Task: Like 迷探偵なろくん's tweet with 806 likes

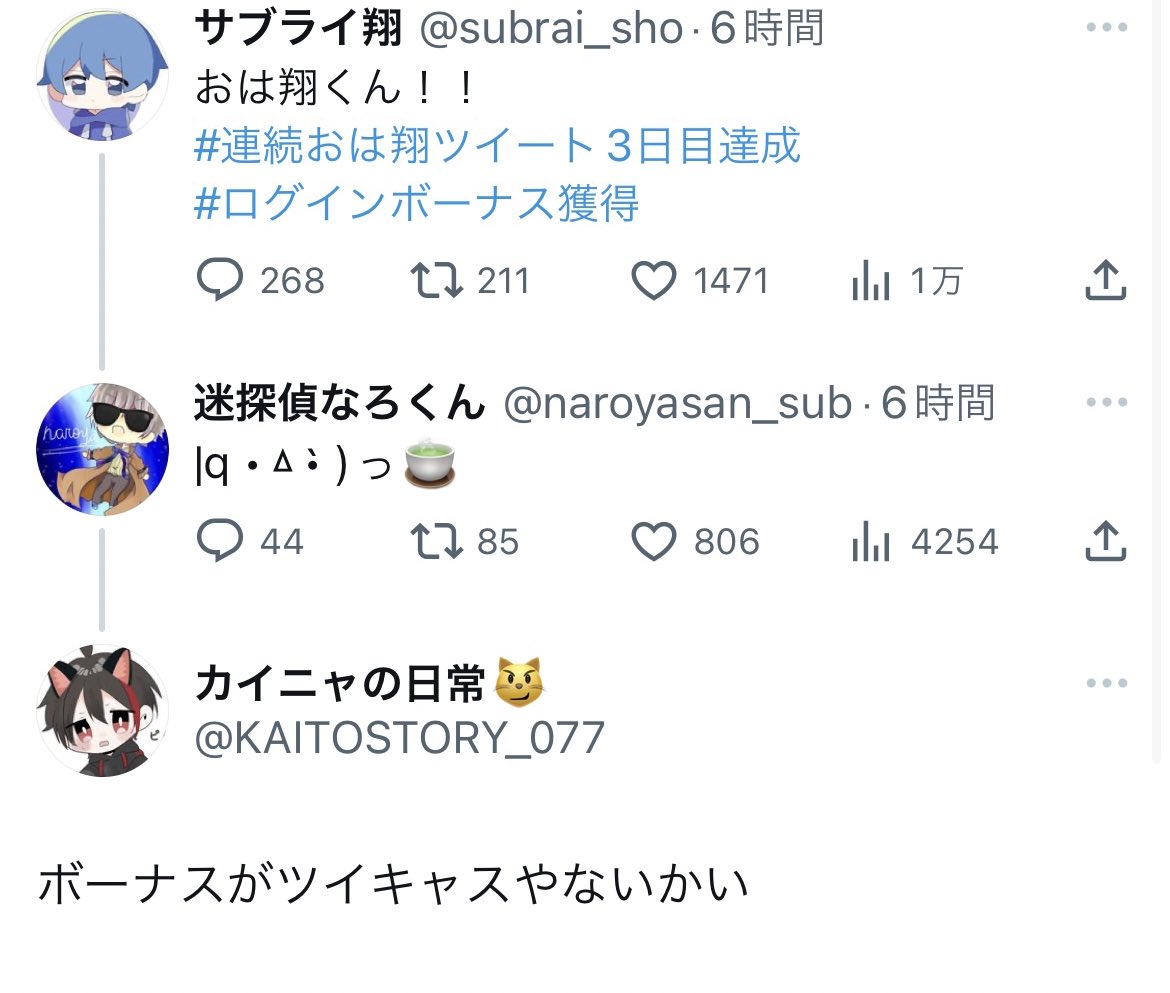Action: [x=654, y=541]
